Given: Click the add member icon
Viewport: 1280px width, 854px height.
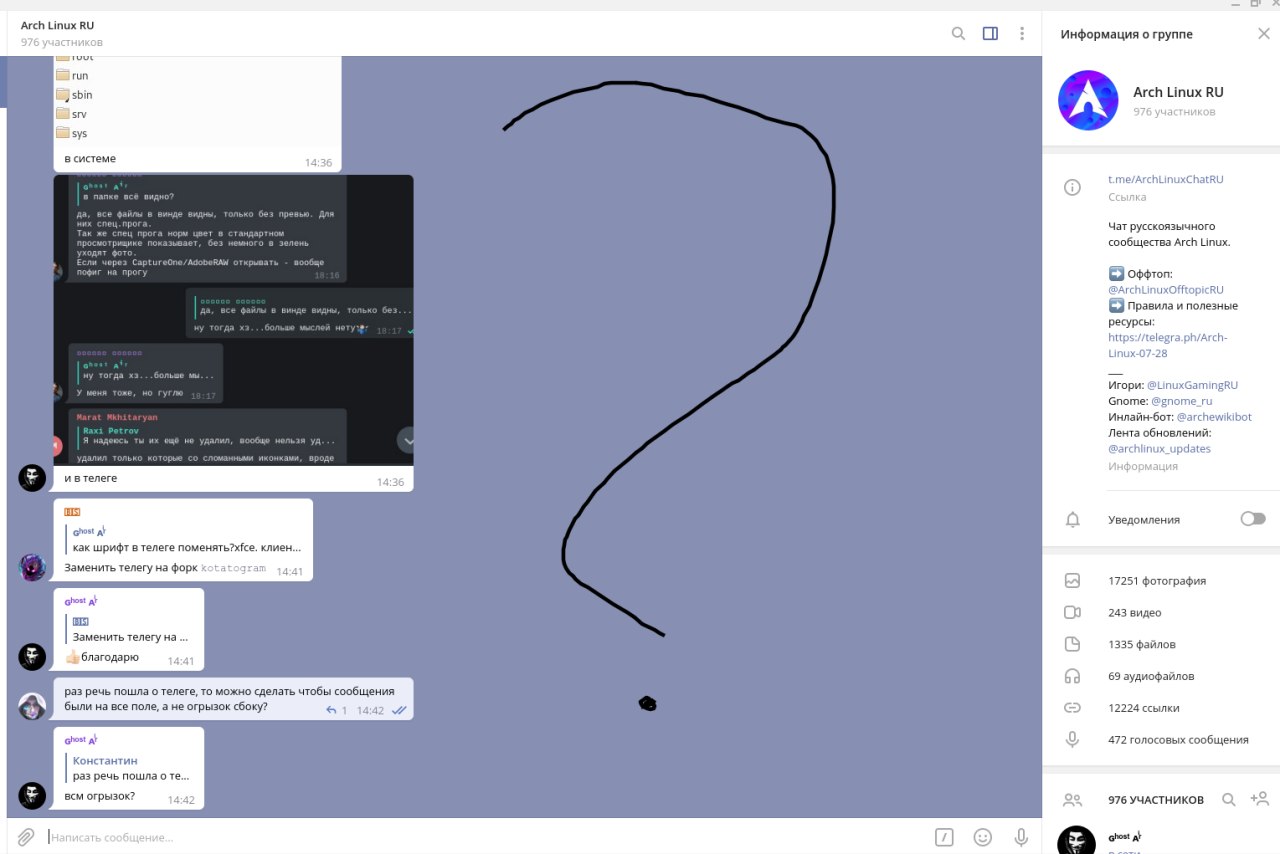Looking at the screenshot, I should click(1260, 798).
